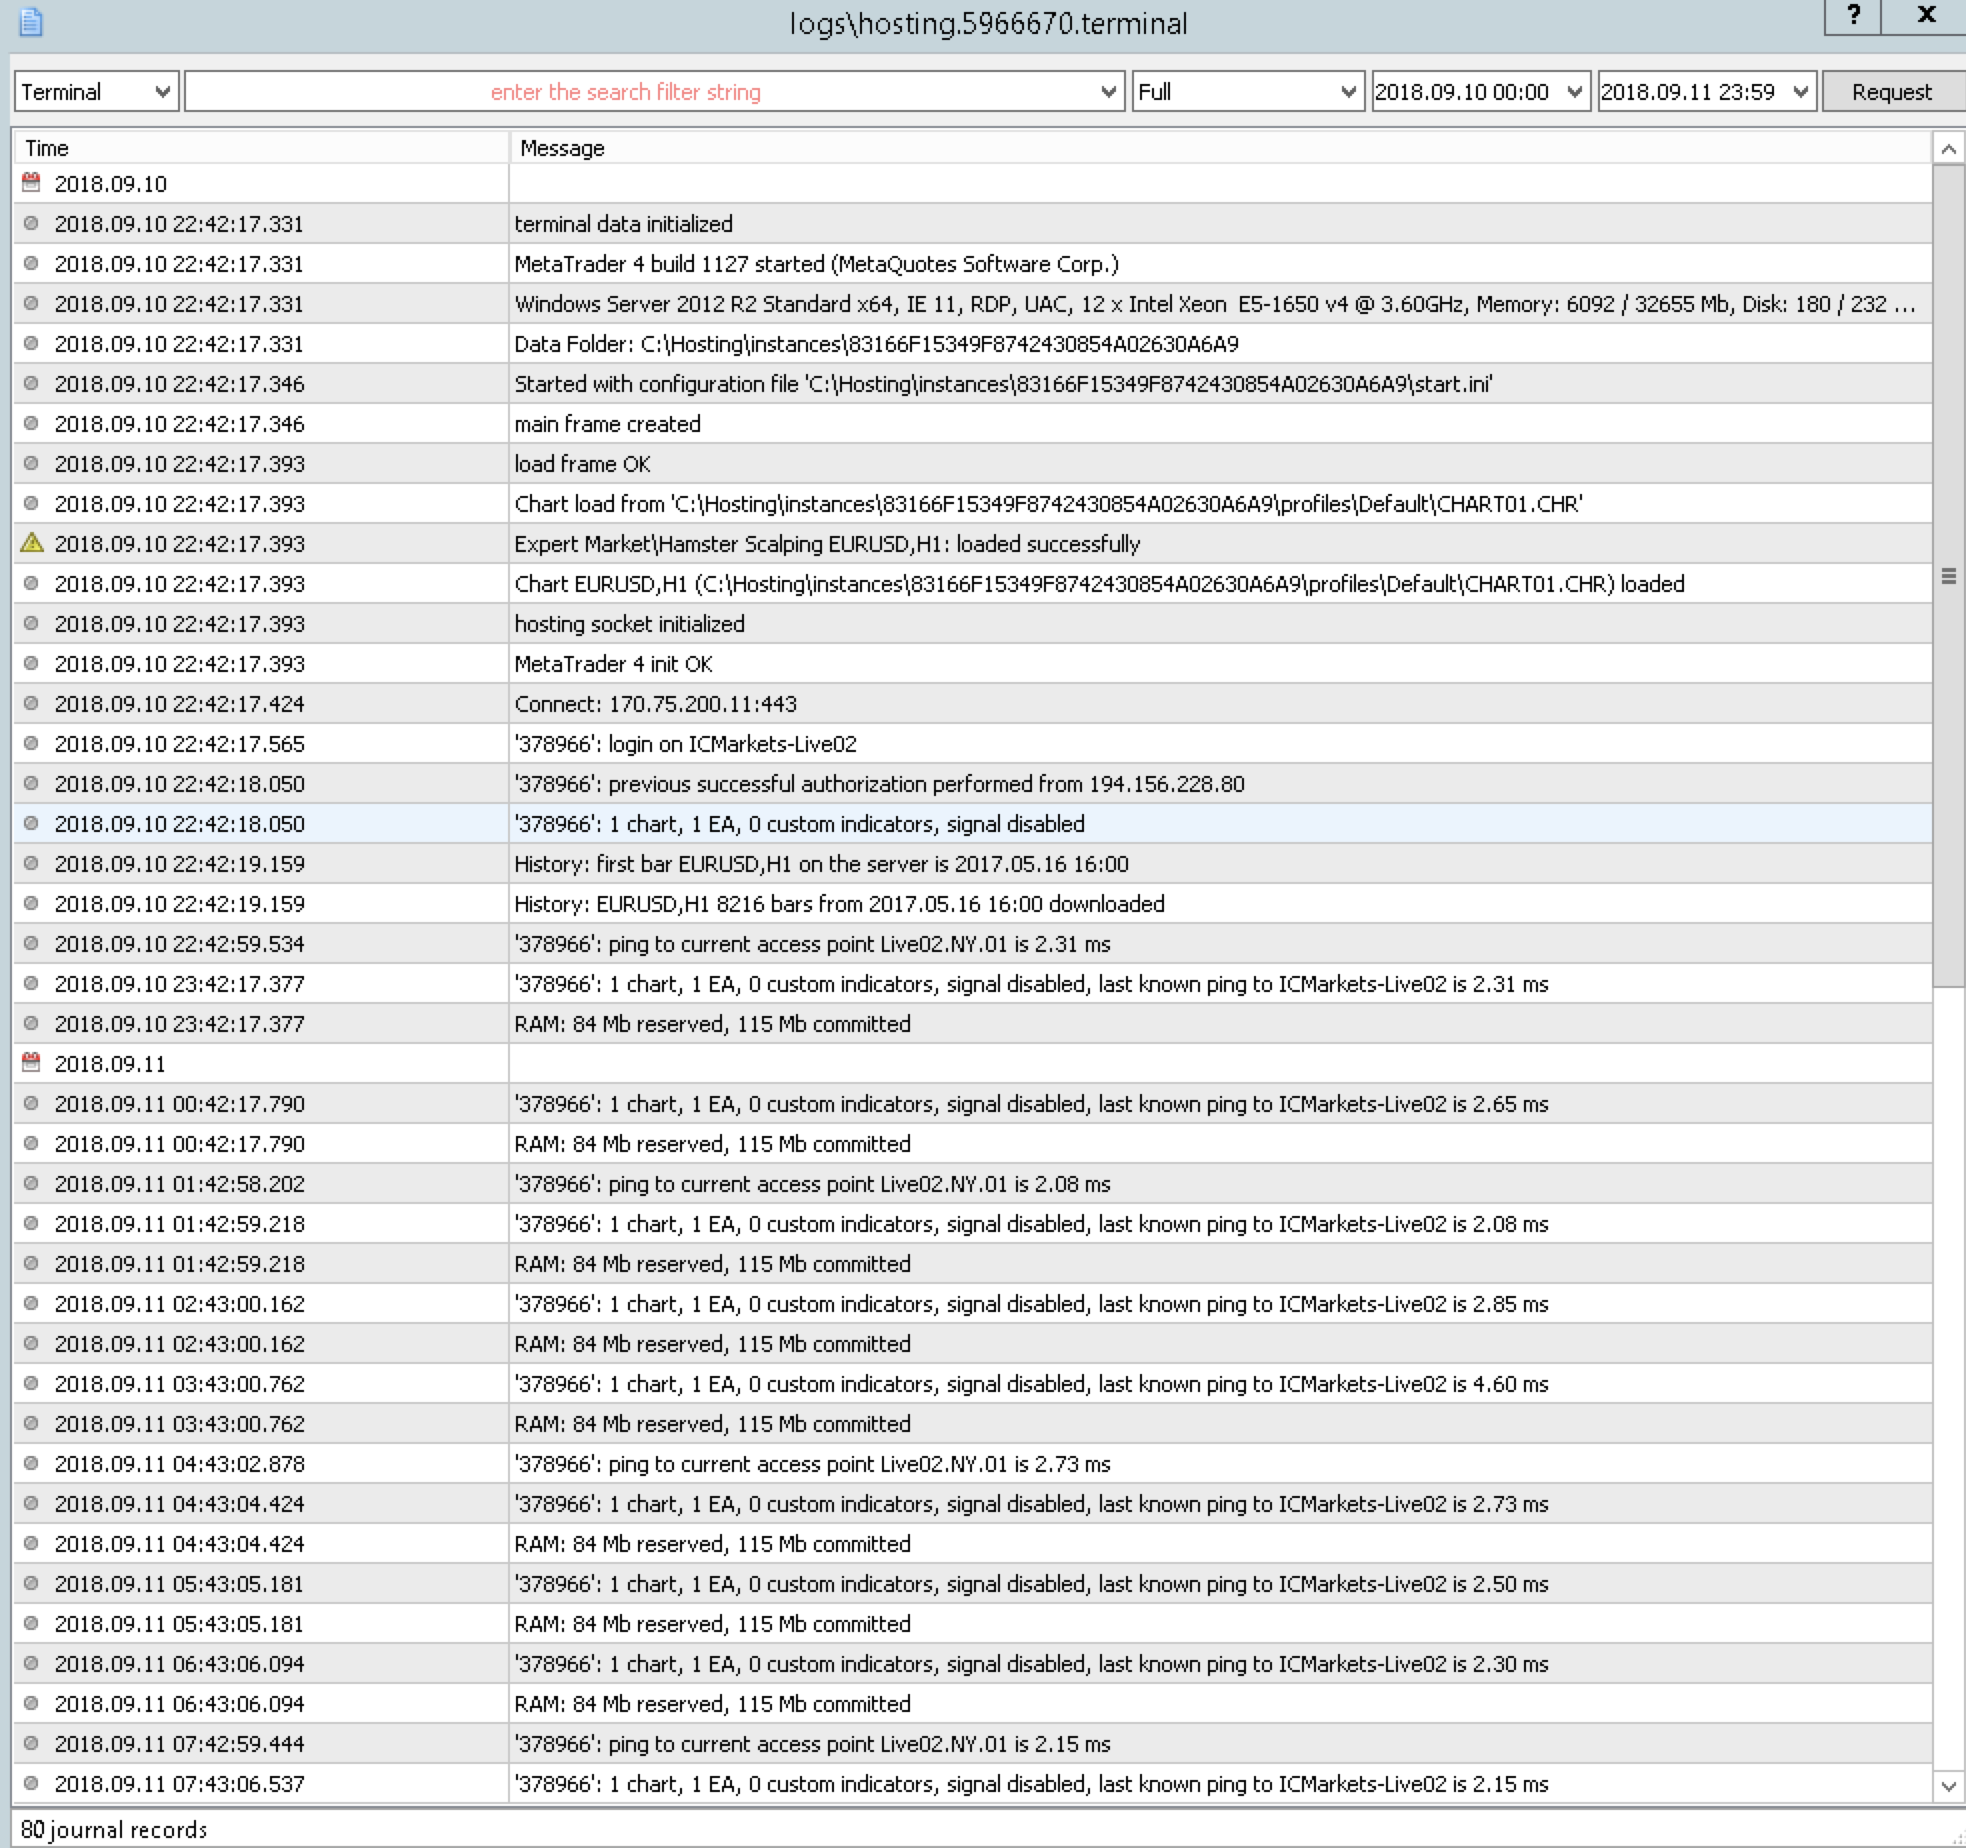Viewport: 1966px width, 1848px height.
Task: Select 'last known ping is 2.30 ms' row
Action: point(972,1663)
